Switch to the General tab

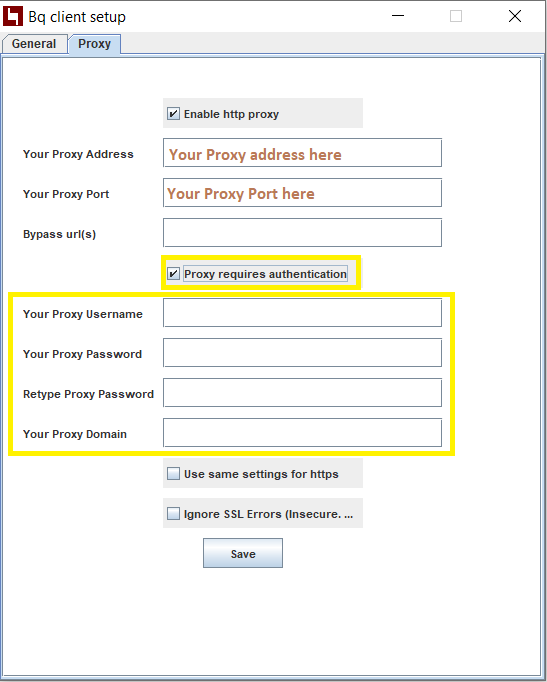[34, 44]
